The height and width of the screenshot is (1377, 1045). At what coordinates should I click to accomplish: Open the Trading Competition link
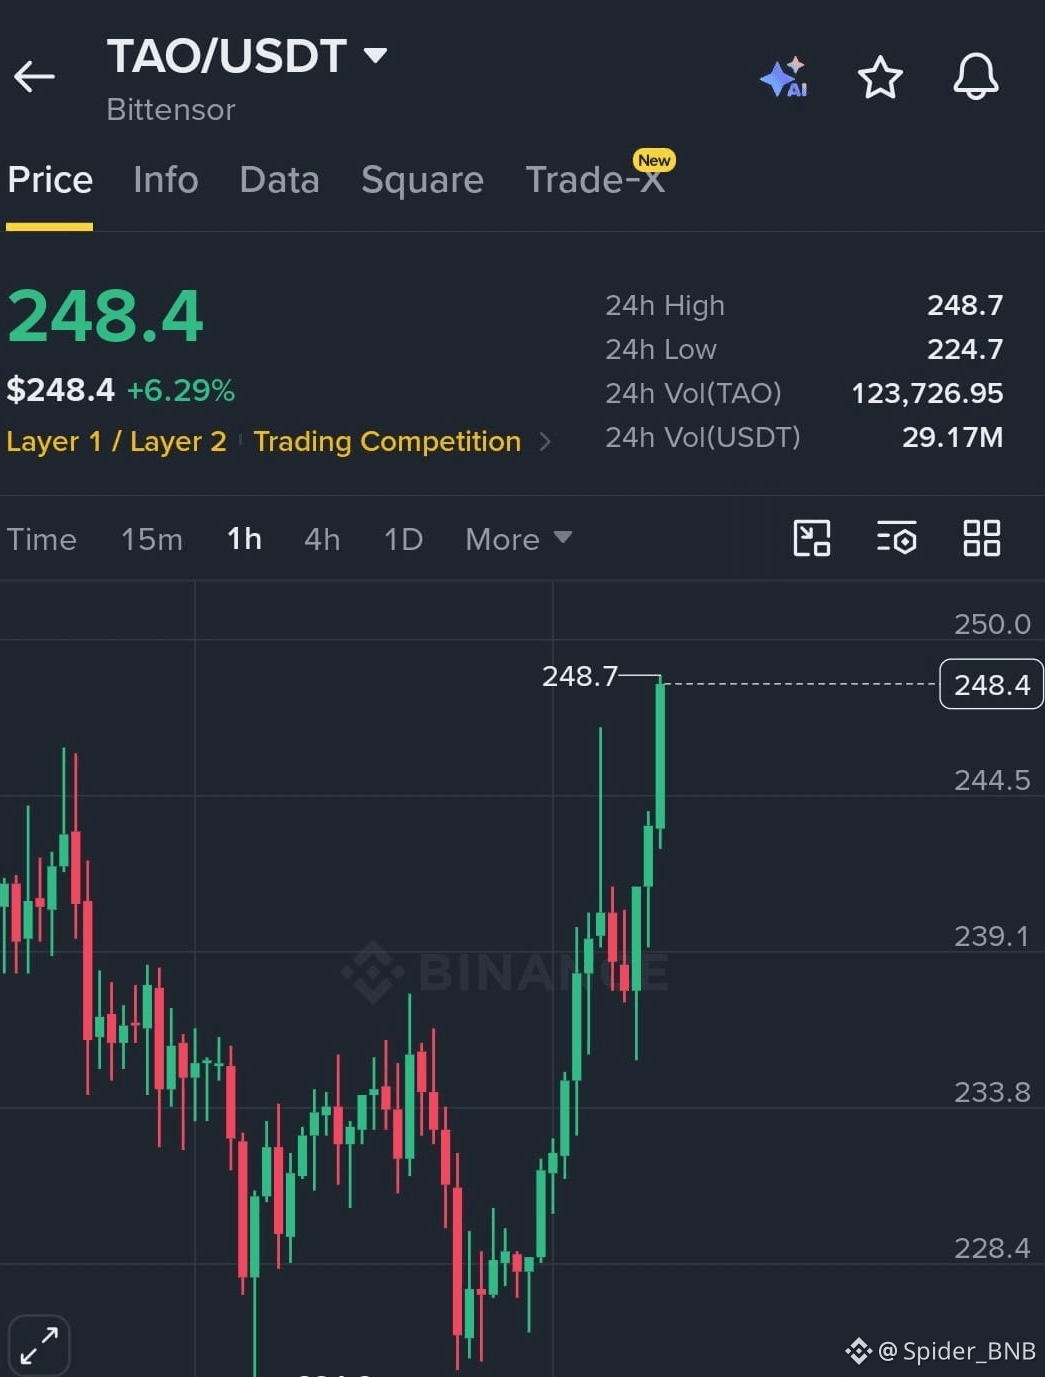[x=387, y=441]
